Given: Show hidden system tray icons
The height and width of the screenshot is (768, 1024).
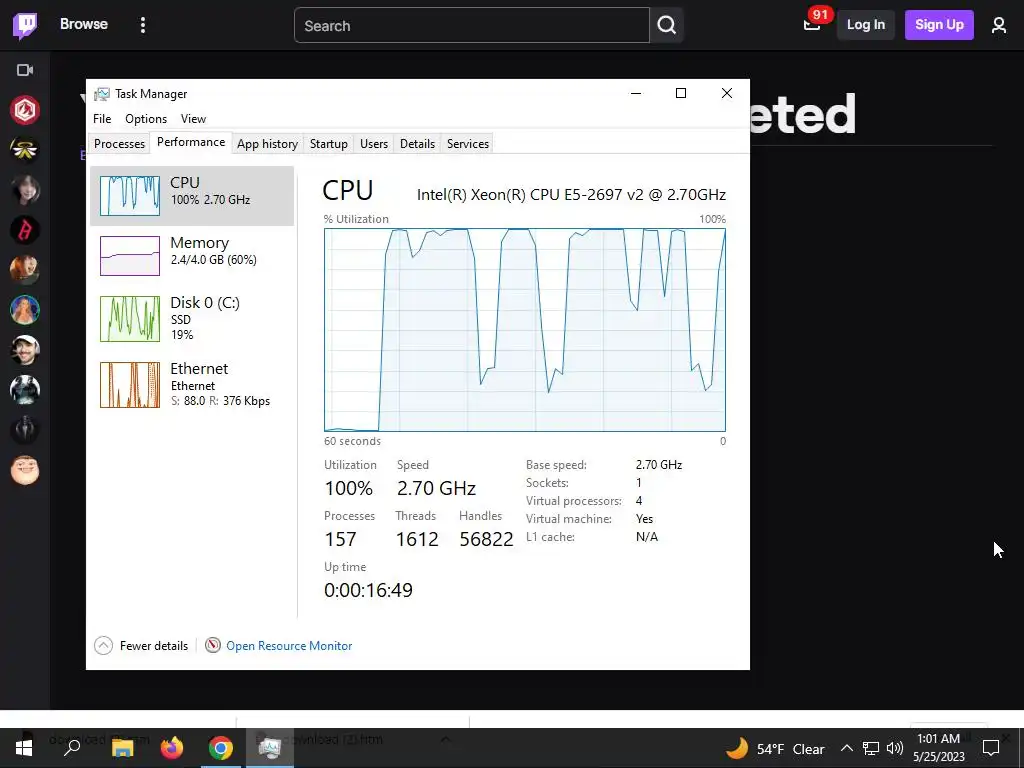Looking at the screenshot, I should (846, 748).
